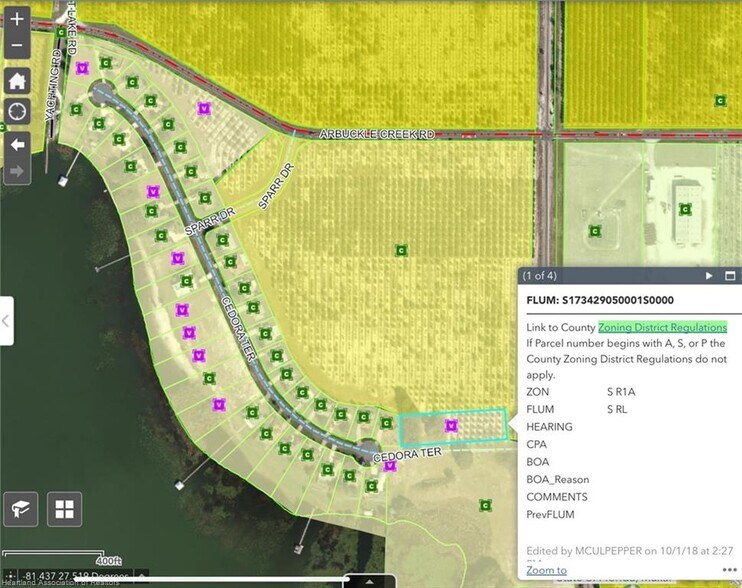Select the purple V marker inside highlighted parcel
The height and width of the screenshot is (588, 742).
[451, 426]
